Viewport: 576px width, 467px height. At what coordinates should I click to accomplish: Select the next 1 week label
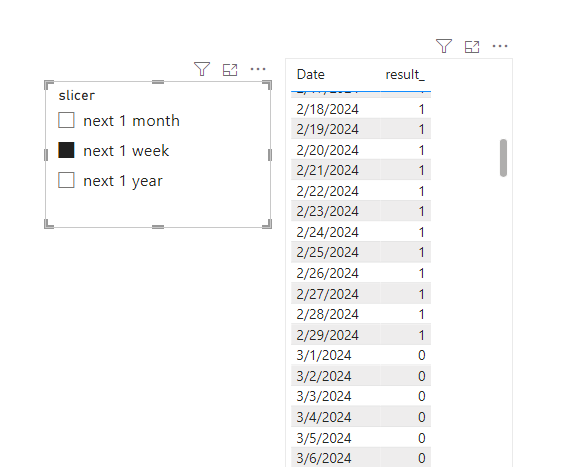pyautogui.click(x=126, y=151)
